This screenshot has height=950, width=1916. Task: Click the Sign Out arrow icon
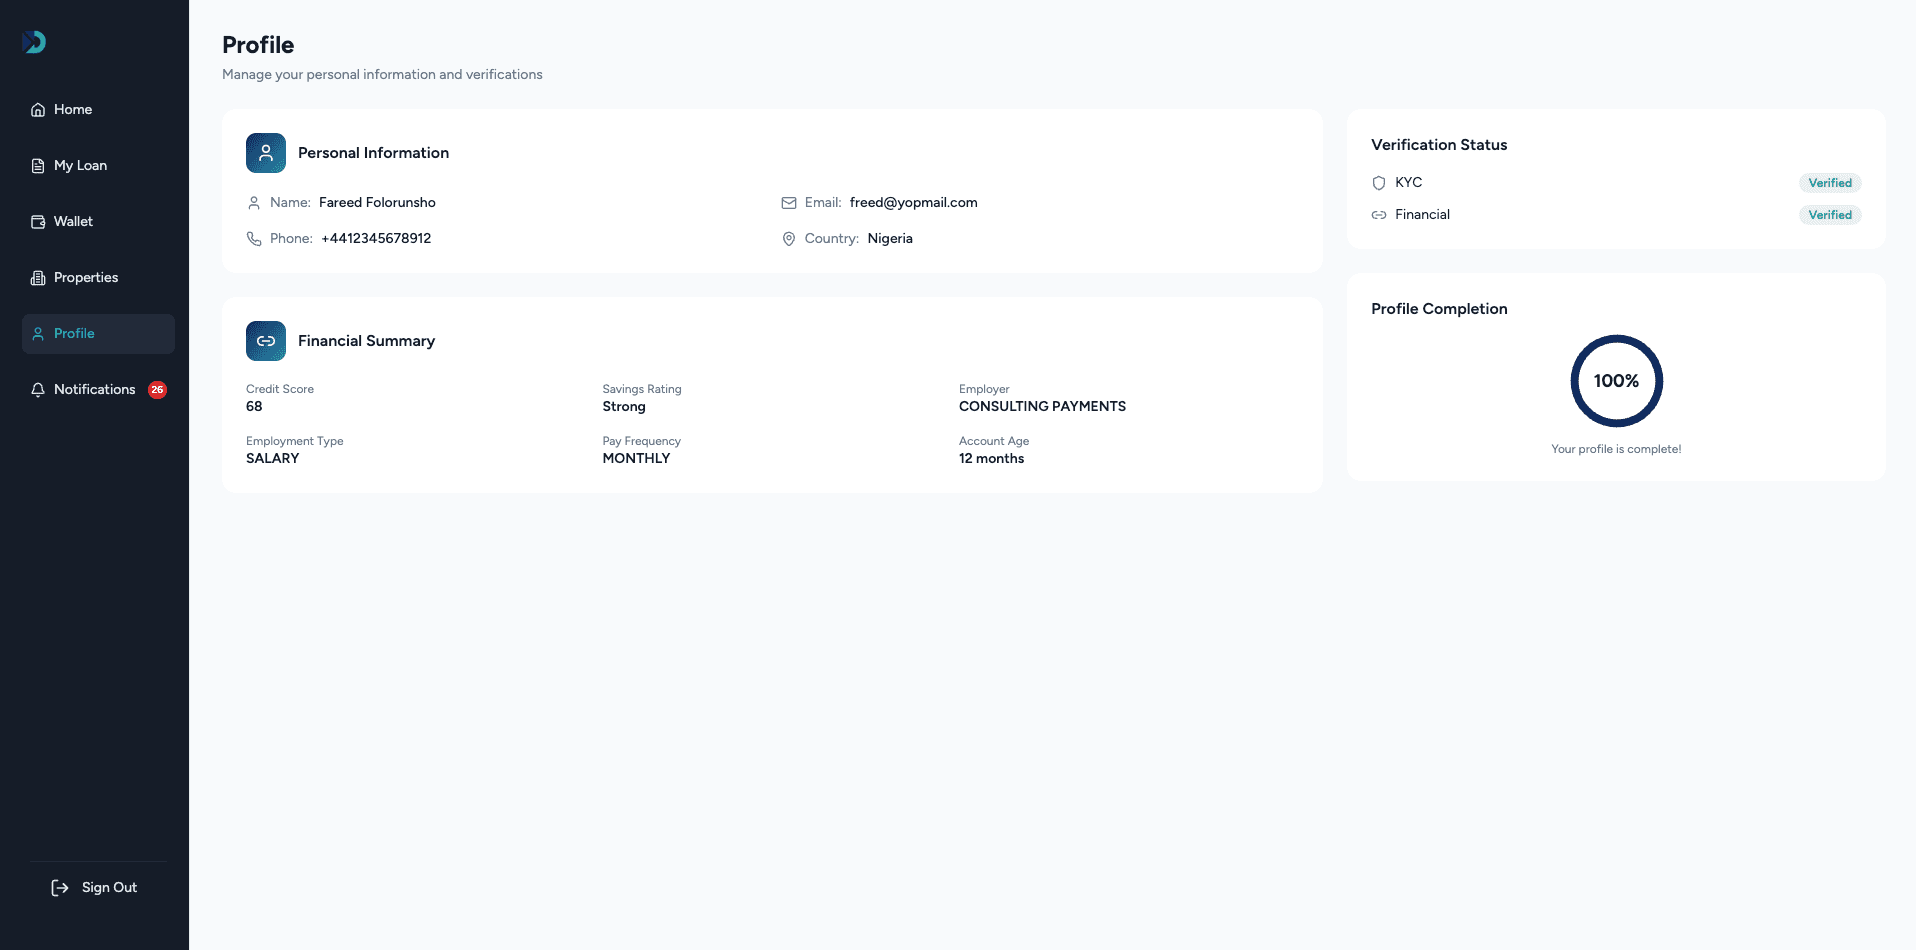(60, 888)
